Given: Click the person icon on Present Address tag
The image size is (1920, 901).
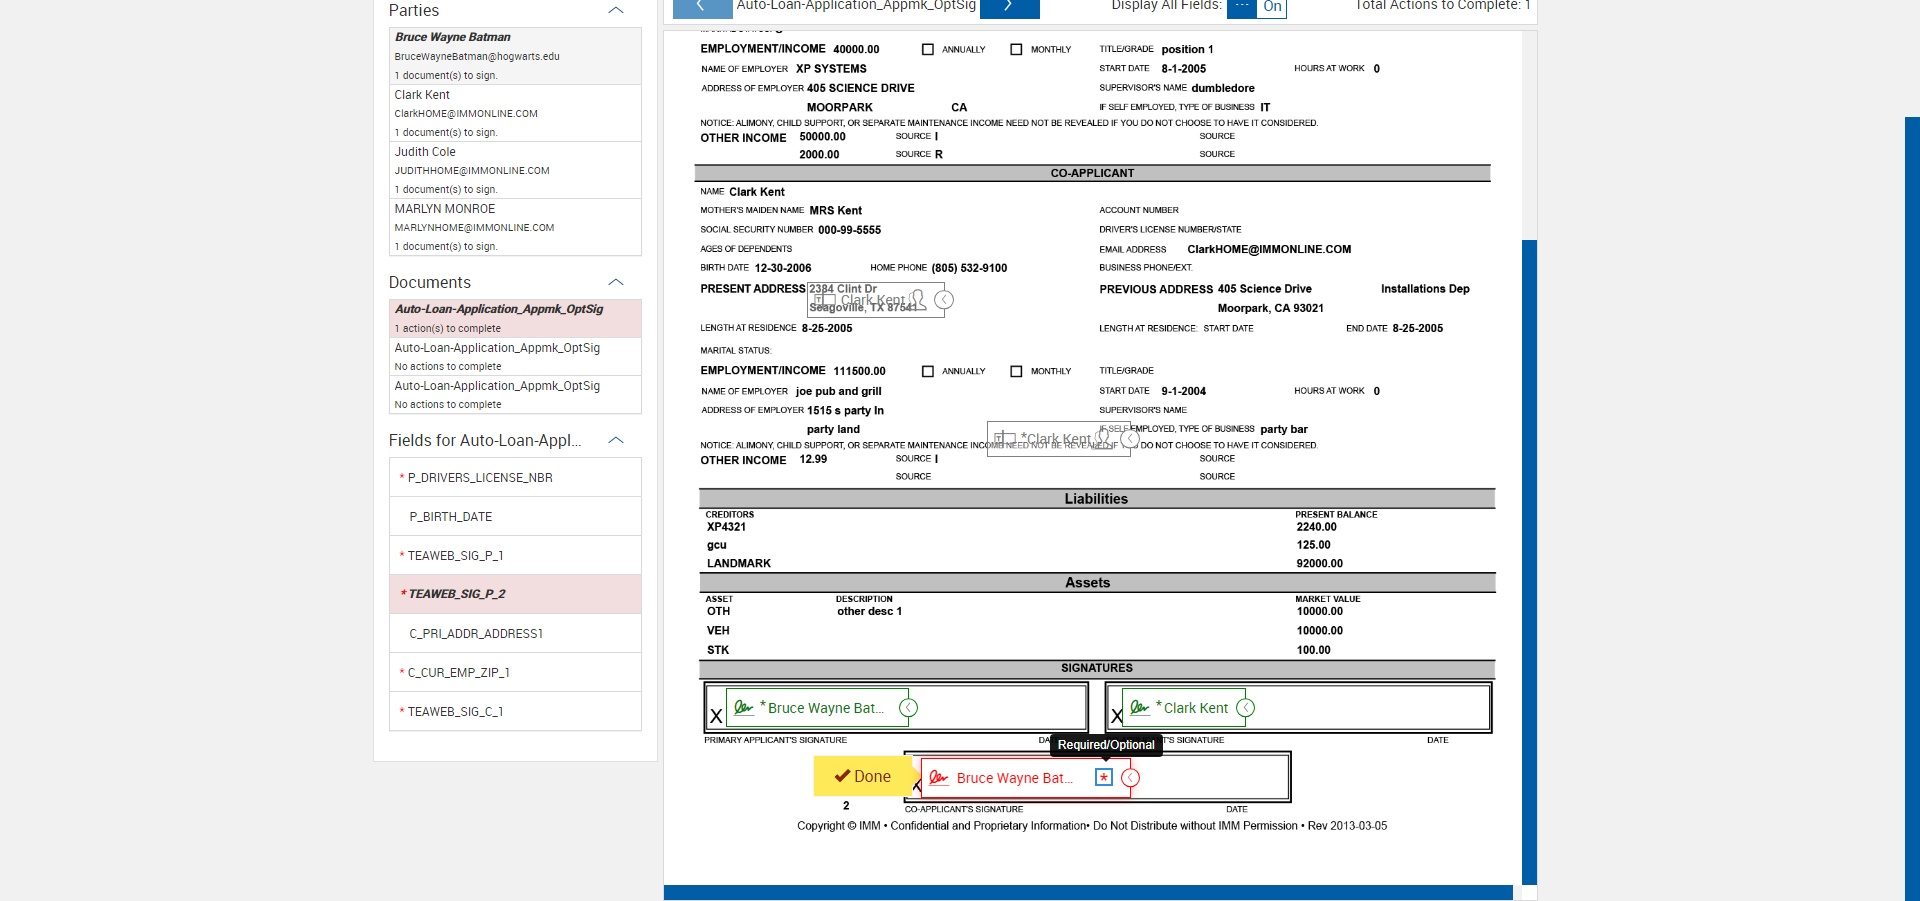Looking at the screenshot, I should coord(918,299).
